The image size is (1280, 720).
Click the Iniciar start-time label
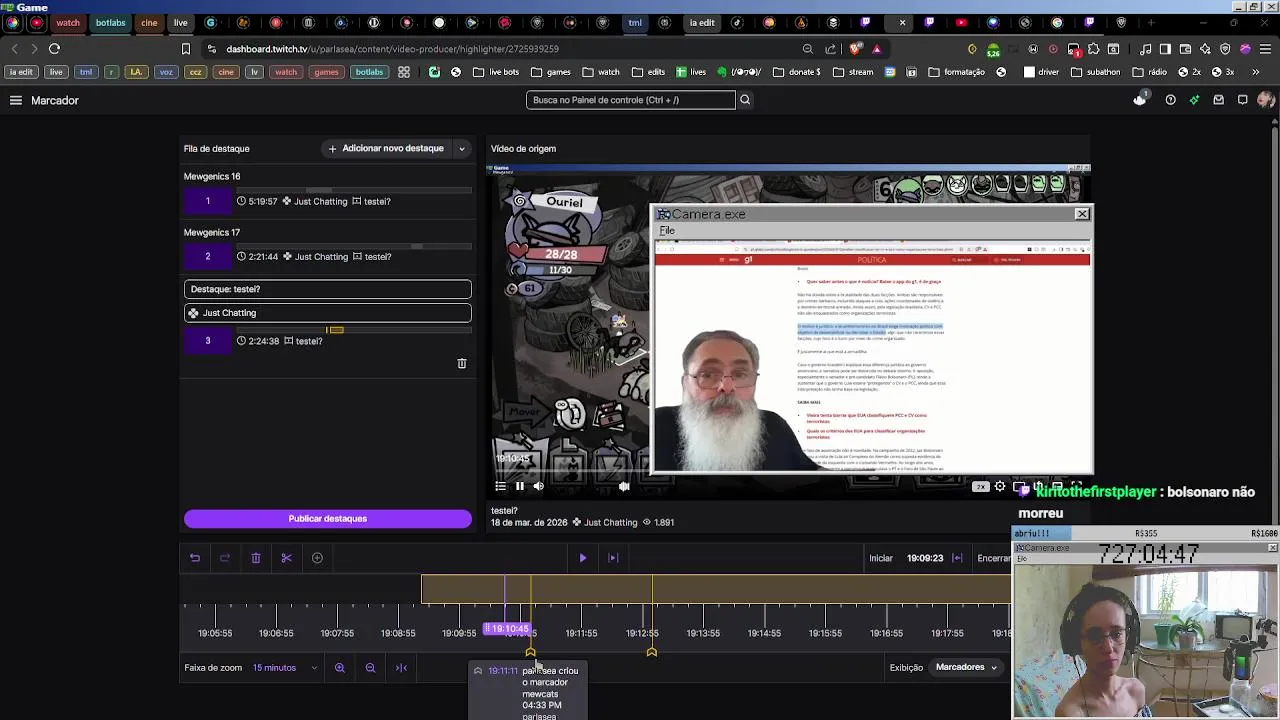coord(881,558)
